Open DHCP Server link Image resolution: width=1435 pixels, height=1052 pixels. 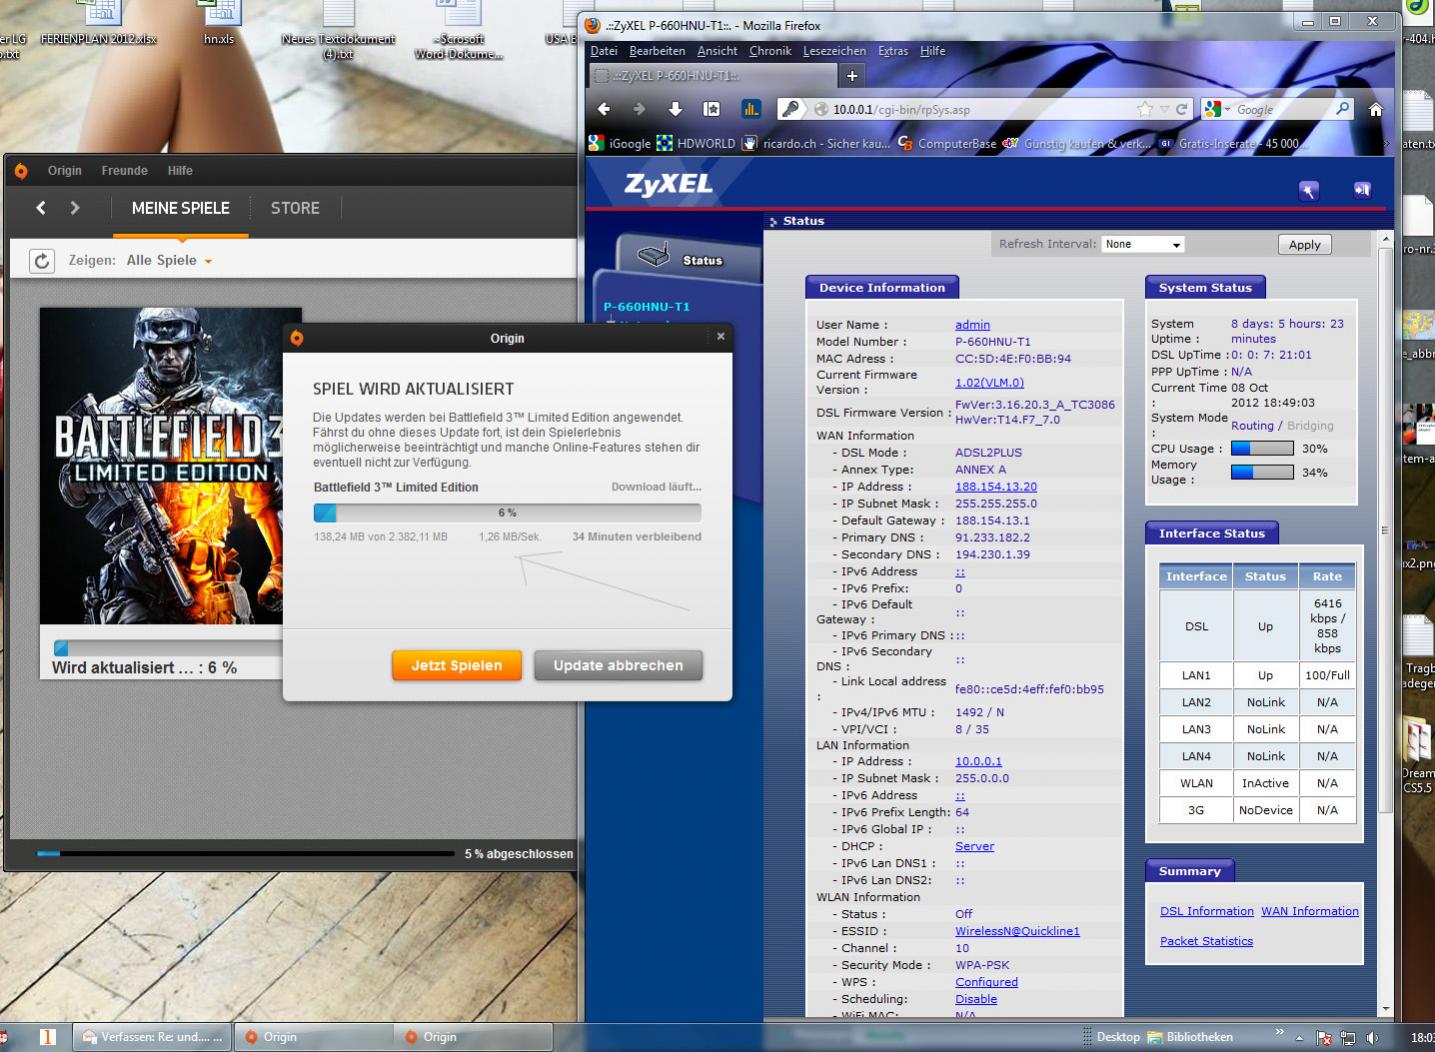[x=974, y=846]
